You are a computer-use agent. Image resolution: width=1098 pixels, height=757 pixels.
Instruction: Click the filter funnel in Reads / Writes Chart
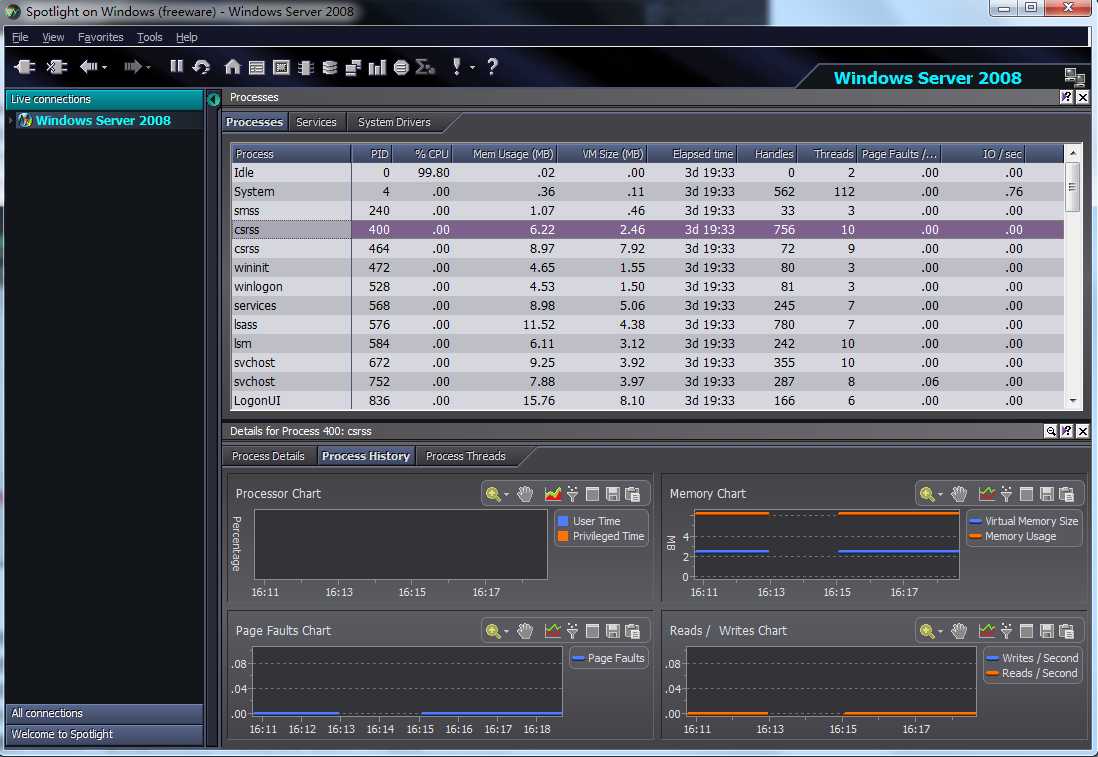pyautogui.click(x=1006, y=631)
